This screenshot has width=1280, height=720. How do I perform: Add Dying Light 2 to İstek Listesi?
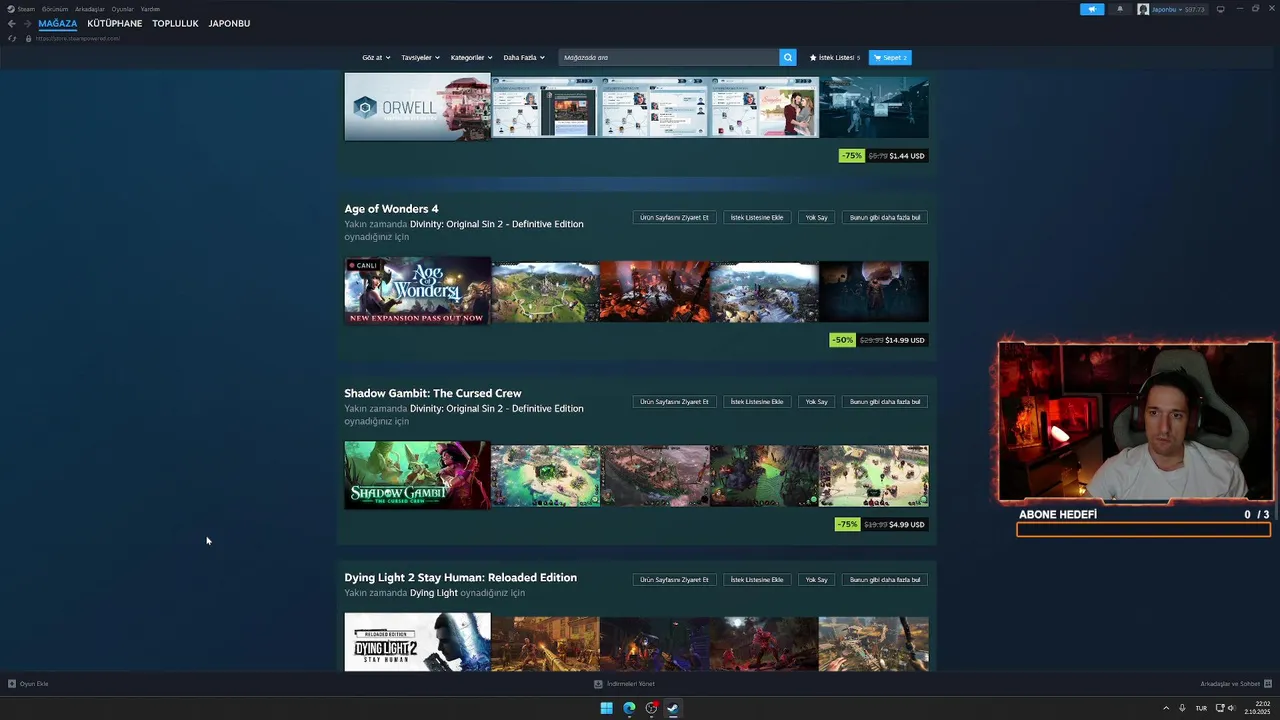(x=757, y=580)
